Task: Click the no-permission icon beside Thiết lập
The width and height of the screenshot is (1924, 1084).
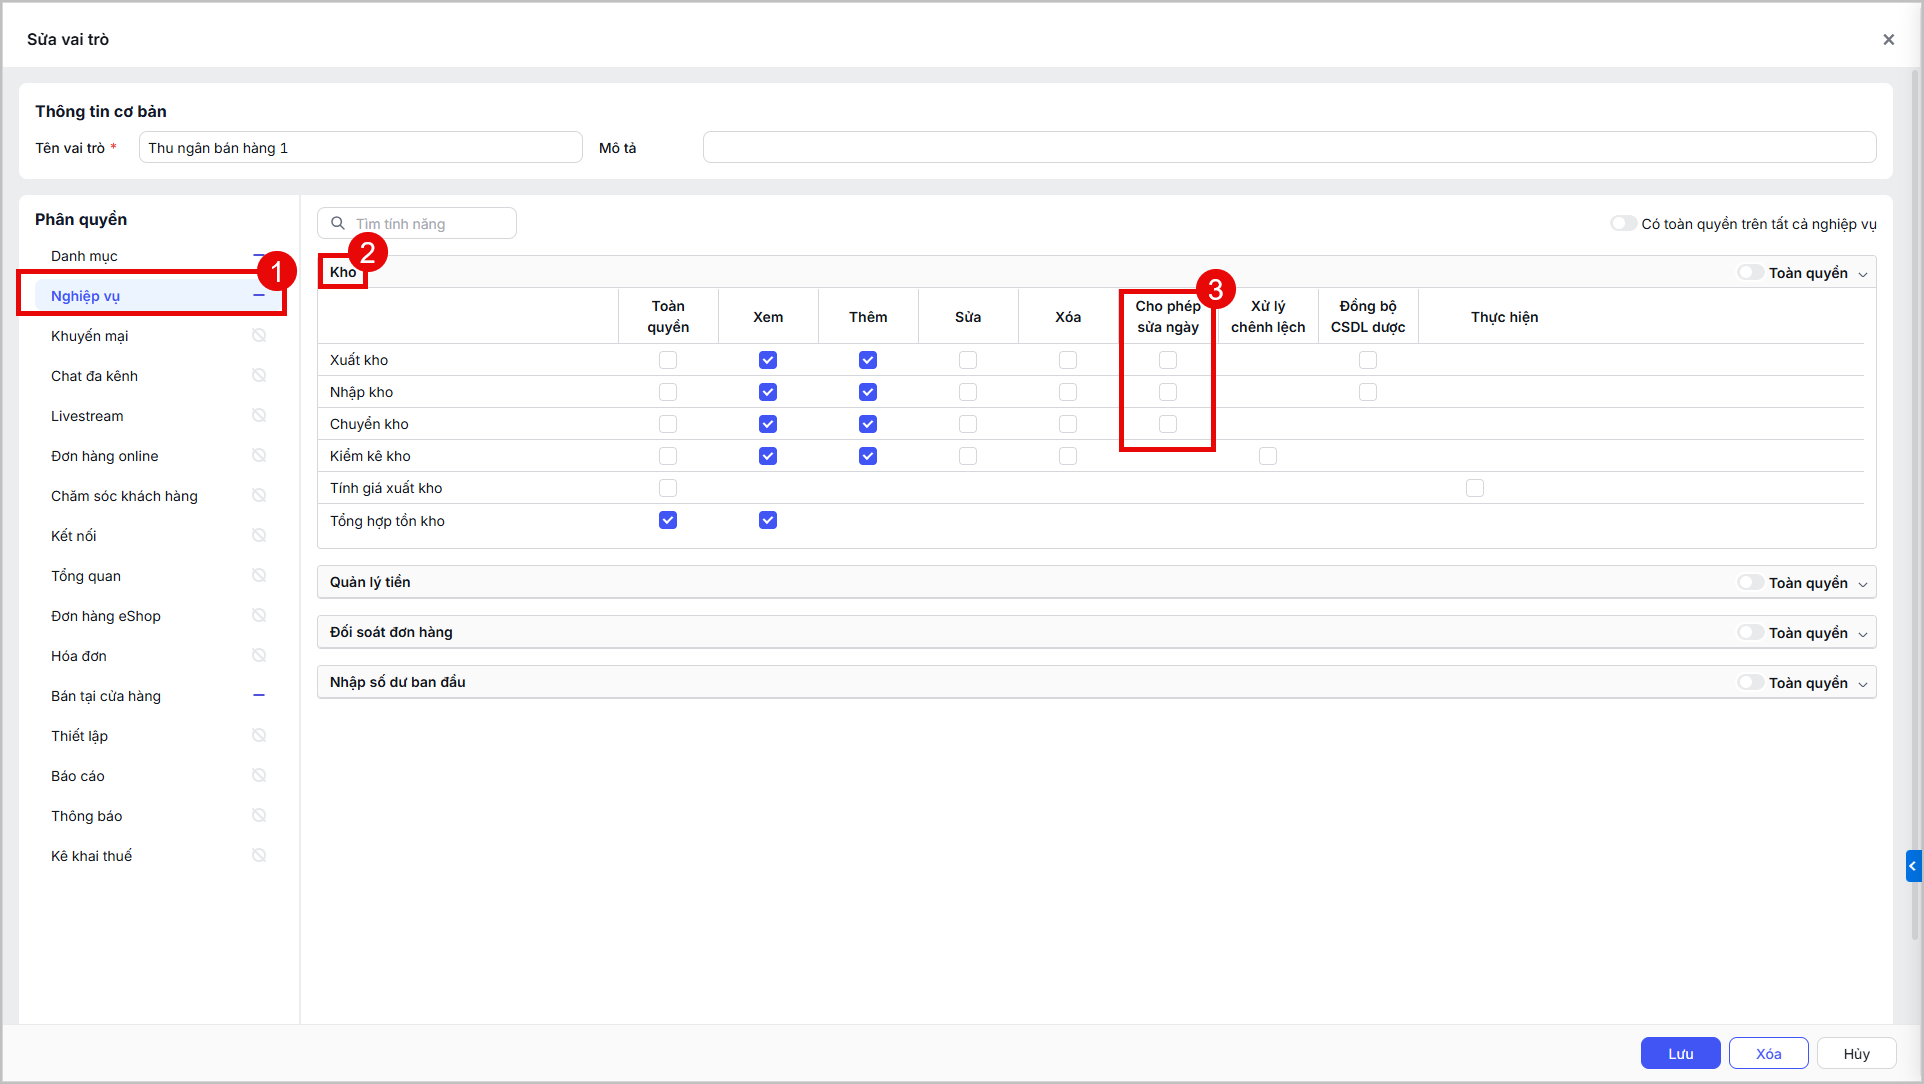Action: (259, 736)
